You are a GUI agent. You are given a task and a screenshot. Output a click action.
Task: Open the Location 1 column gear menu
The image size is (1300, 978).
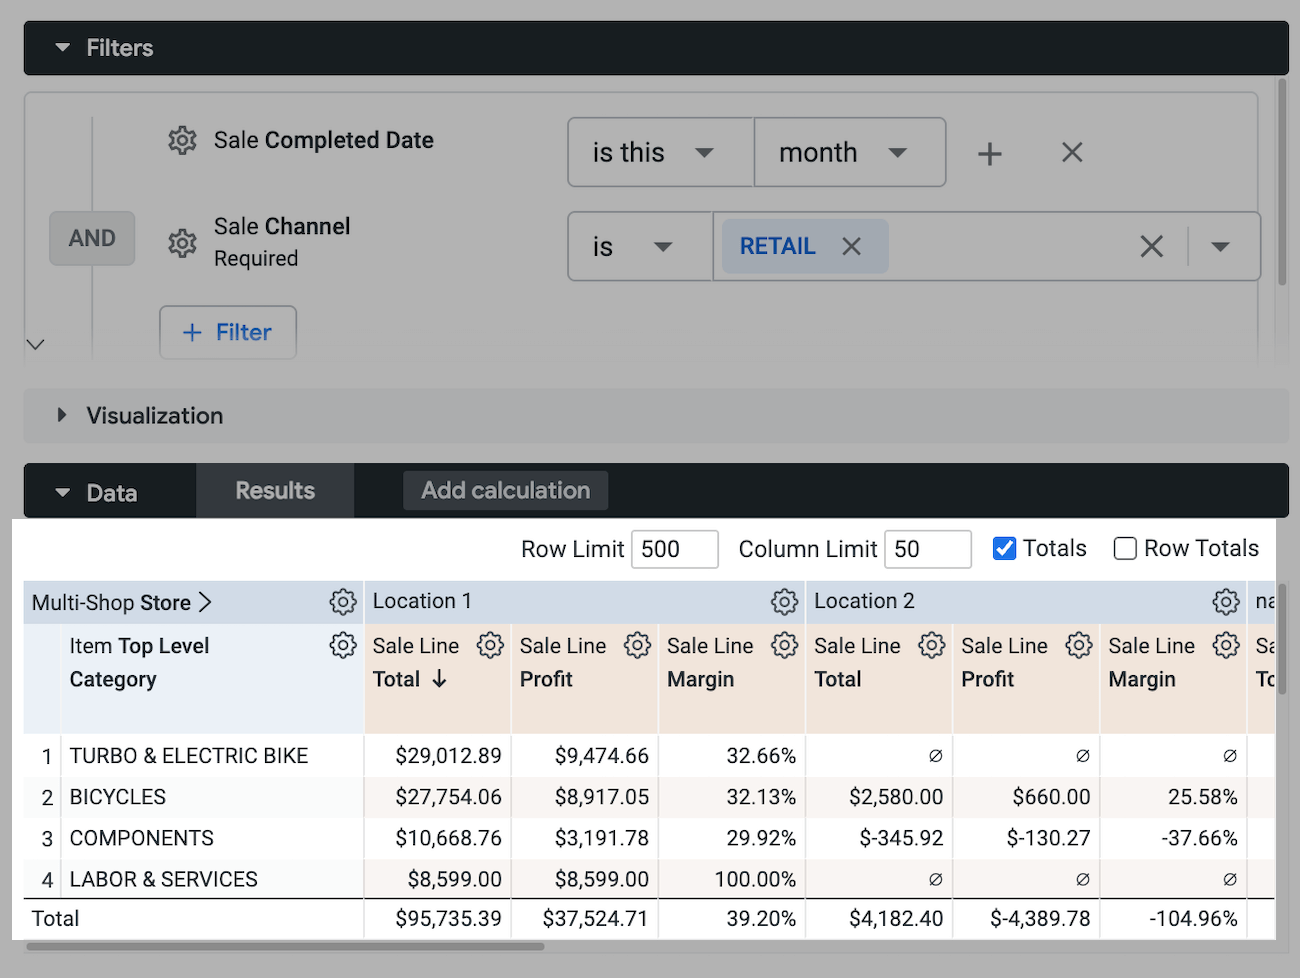(785, 602)
